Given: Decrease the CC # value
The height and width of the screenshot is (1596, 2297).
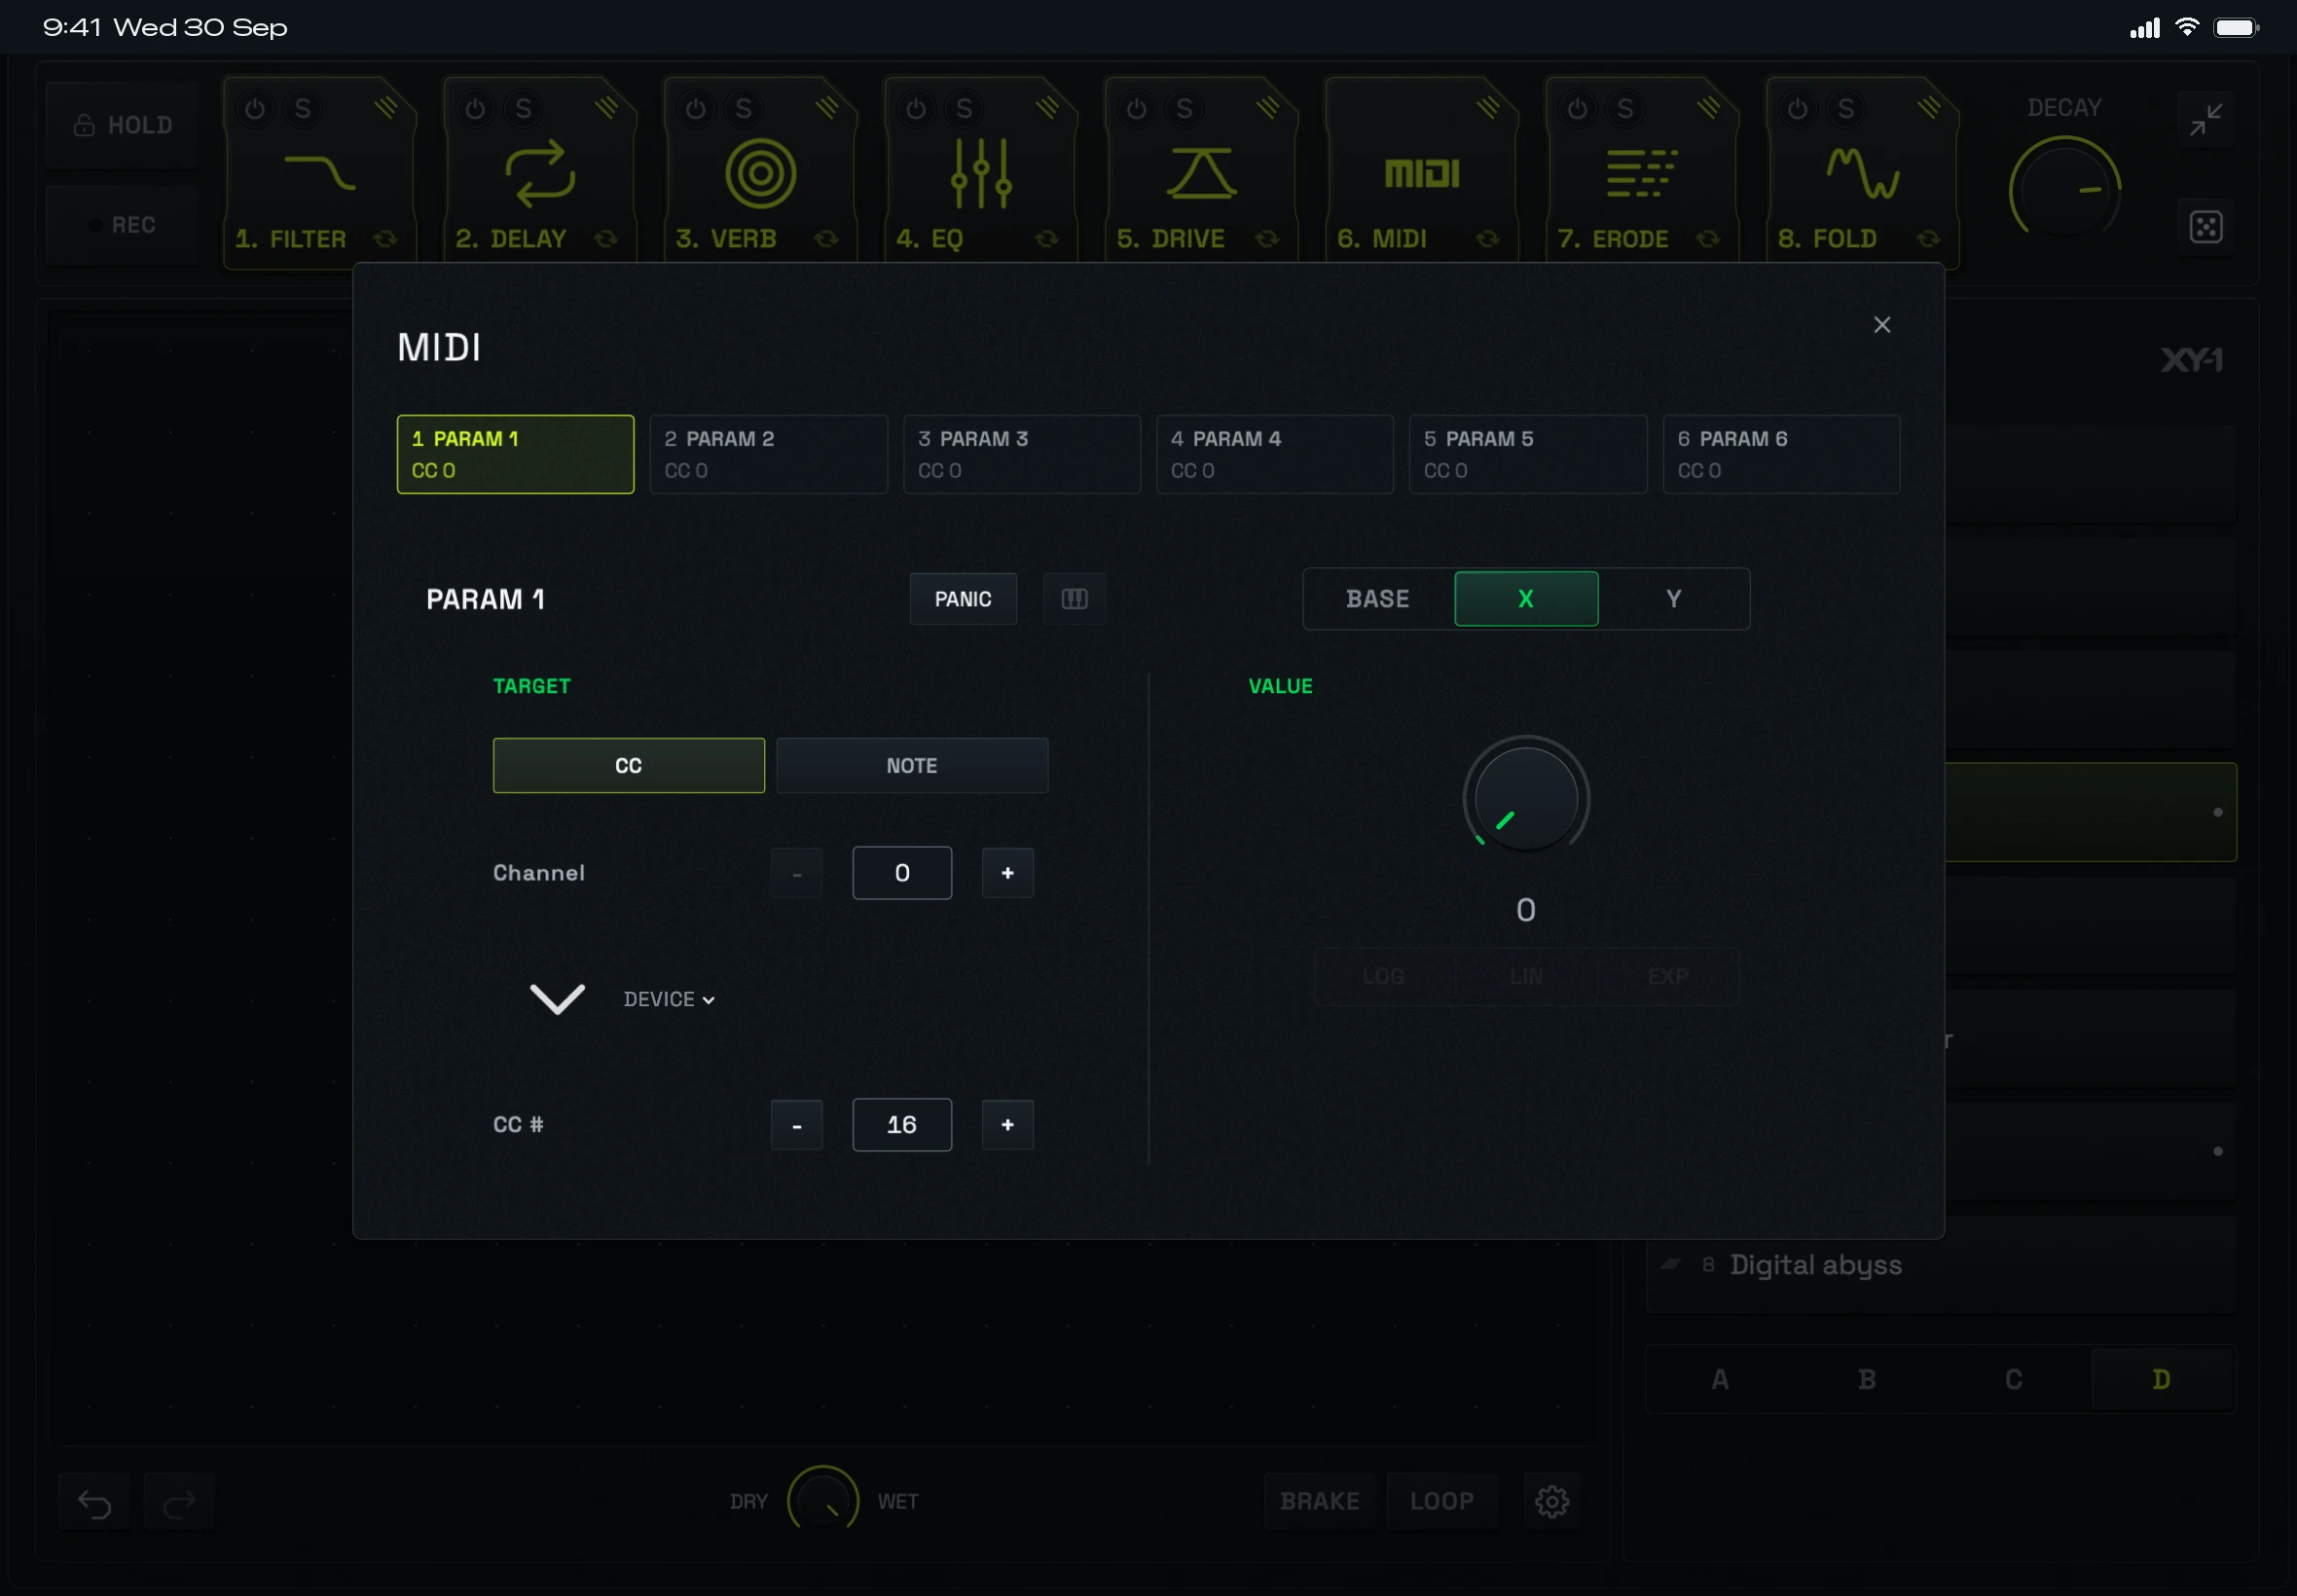Looking at the screenshot, I should [x=797, y=1125].
